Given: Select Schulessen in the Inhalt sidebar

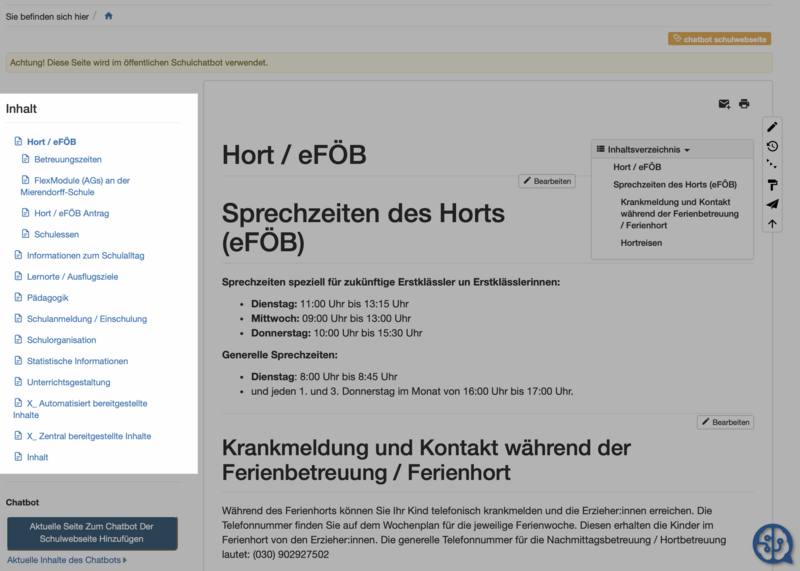Looking at the screenshot, I should 56,234.
